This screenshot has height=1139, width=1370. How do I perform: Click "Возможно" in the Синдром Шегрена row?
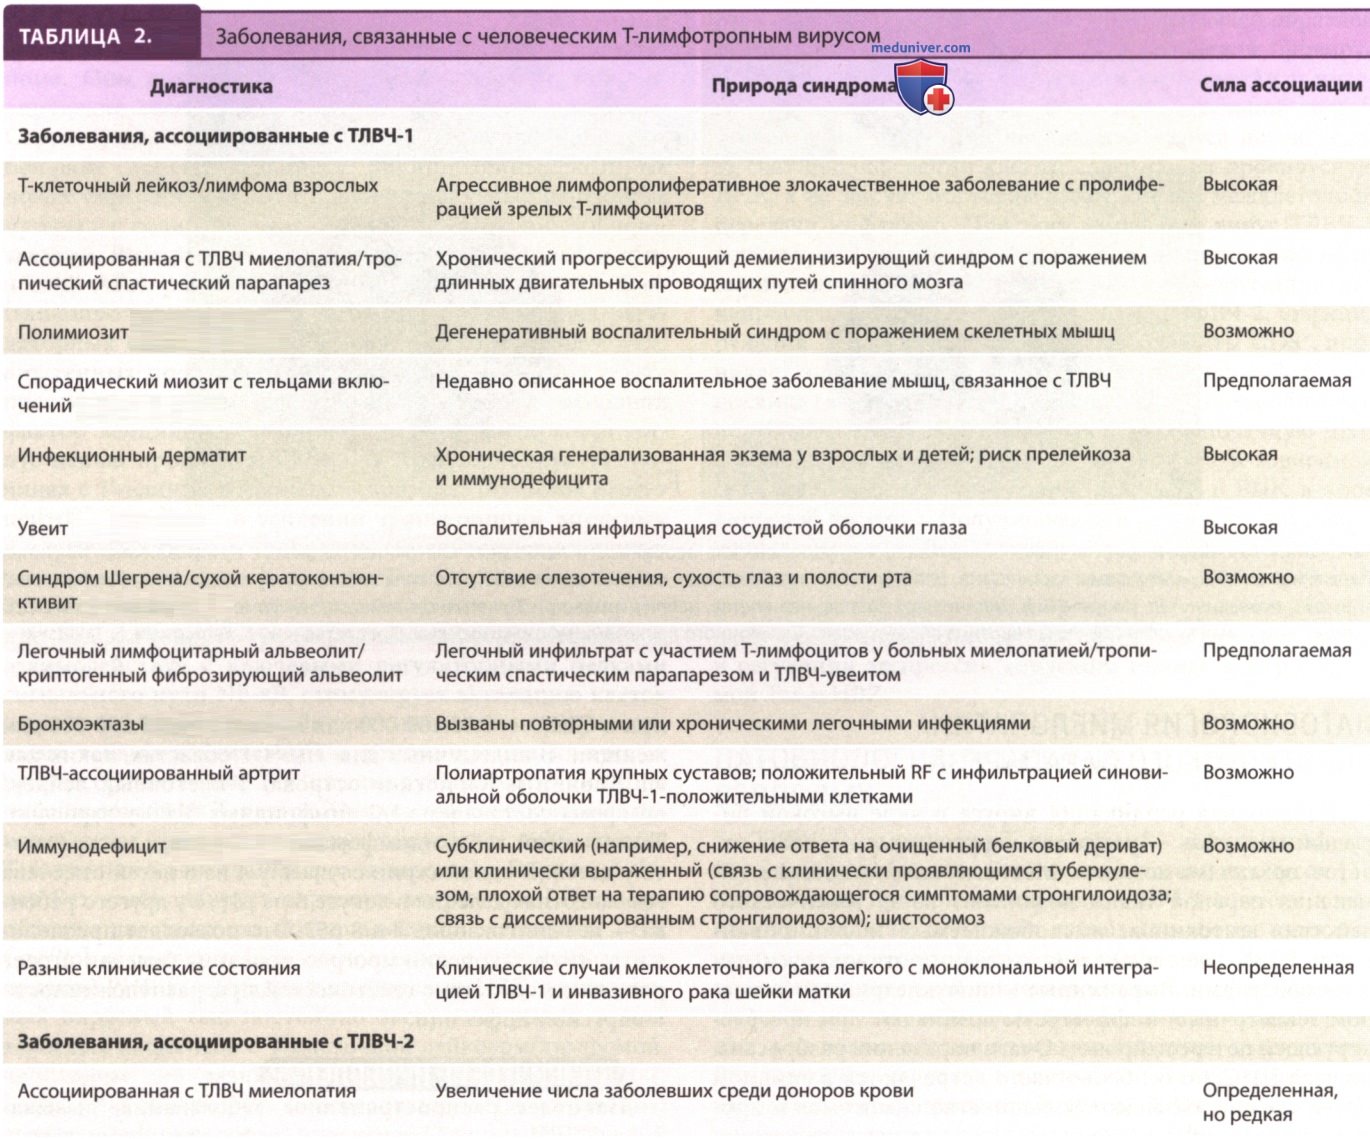pos(1248,577)
